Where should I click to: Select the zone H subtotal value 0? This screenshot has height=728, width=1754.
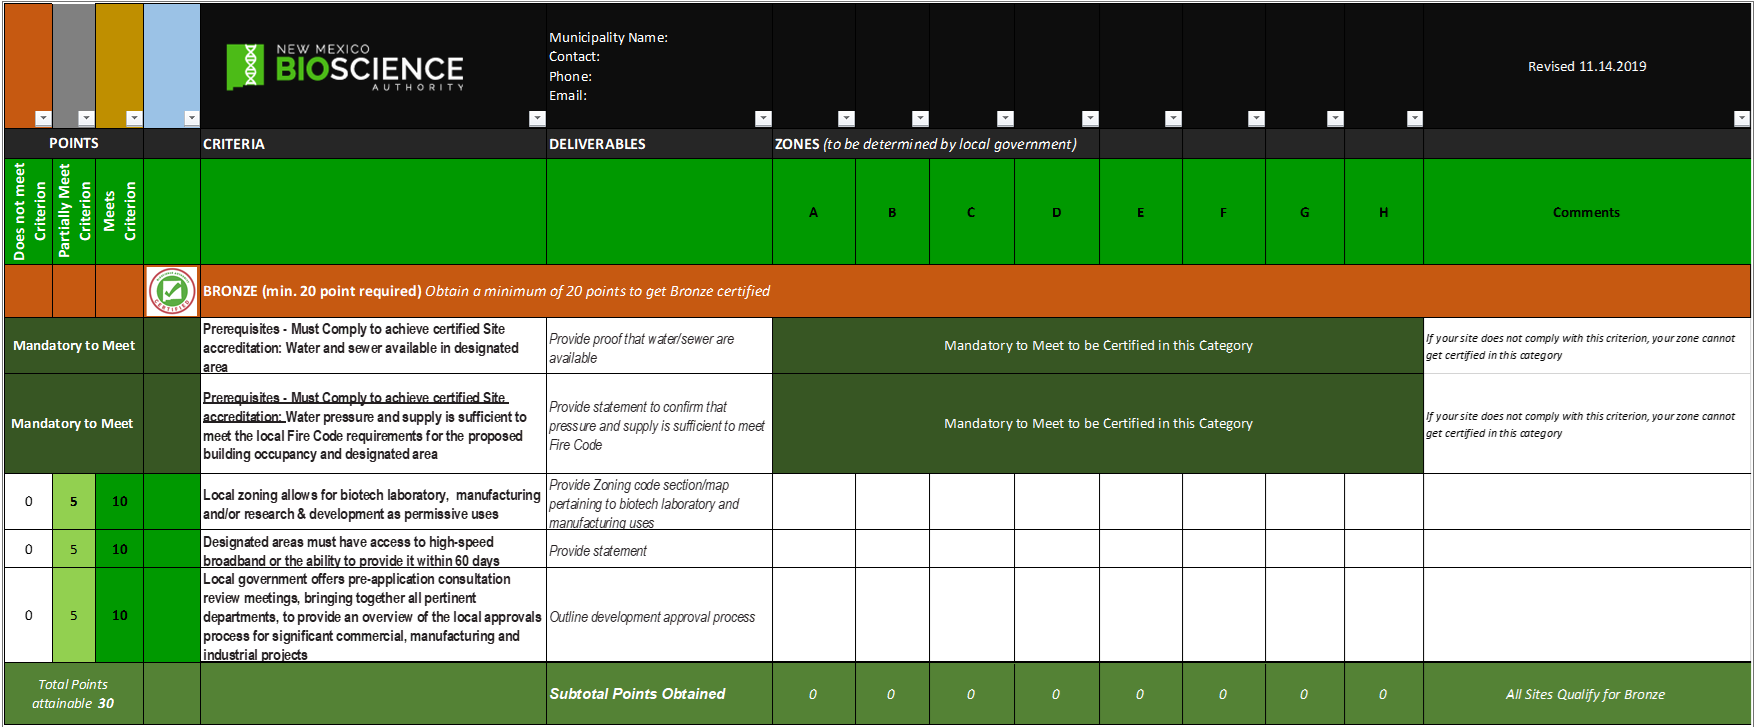[1384, 693]
